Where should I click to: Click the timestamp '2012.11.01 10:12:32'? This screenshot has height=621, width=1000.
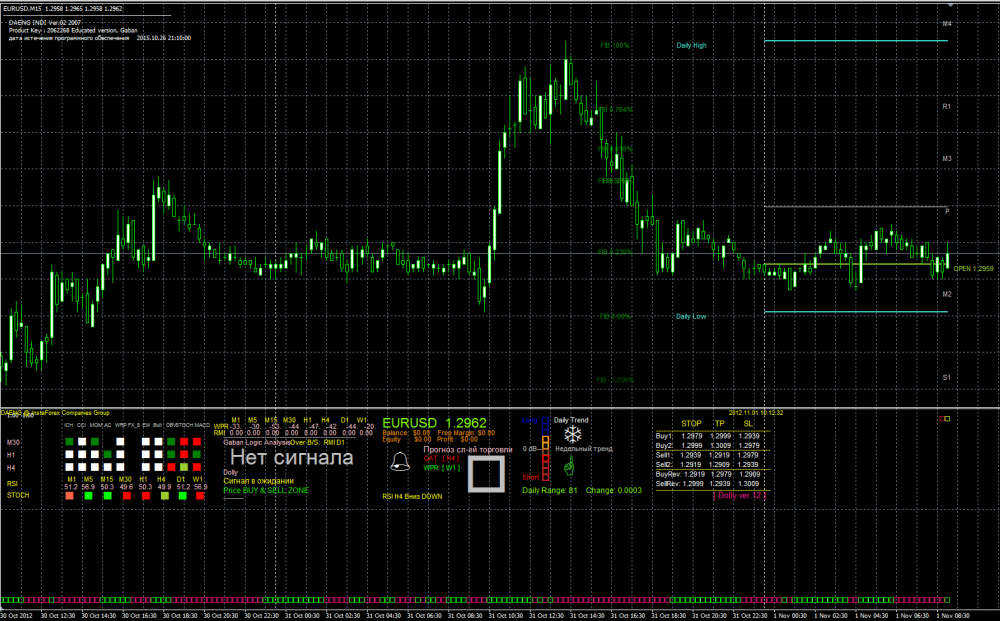click(756, 413)
